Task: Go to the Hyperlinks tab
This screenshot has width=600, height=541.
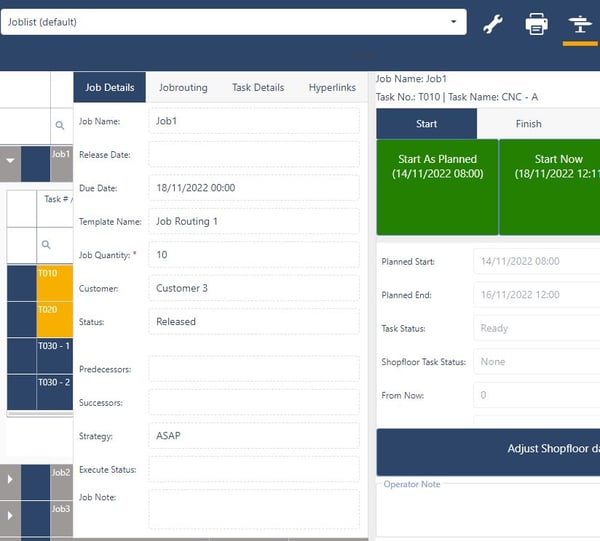Action: [332, 88]
